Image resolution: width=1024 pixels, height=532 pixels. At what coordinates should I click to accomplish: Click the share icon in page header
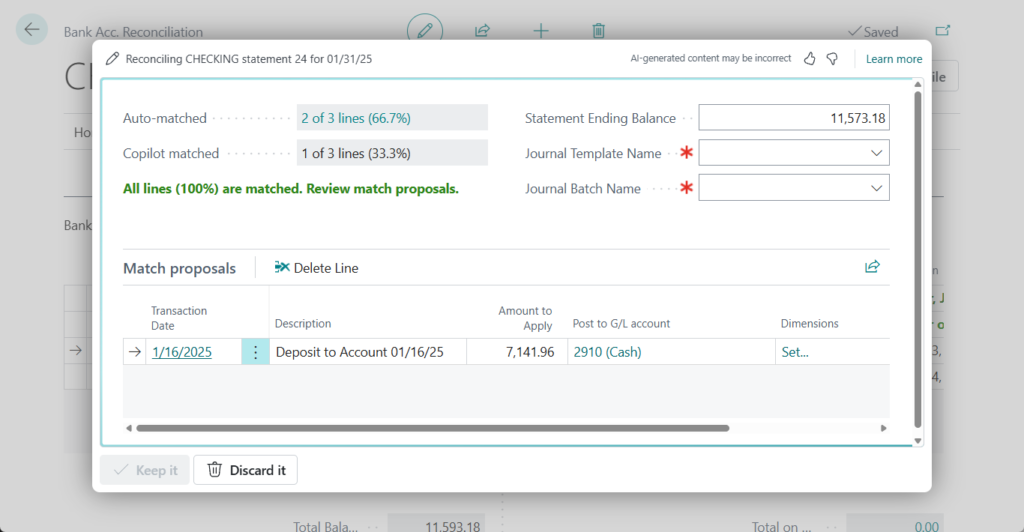click(x=482, y=30)
